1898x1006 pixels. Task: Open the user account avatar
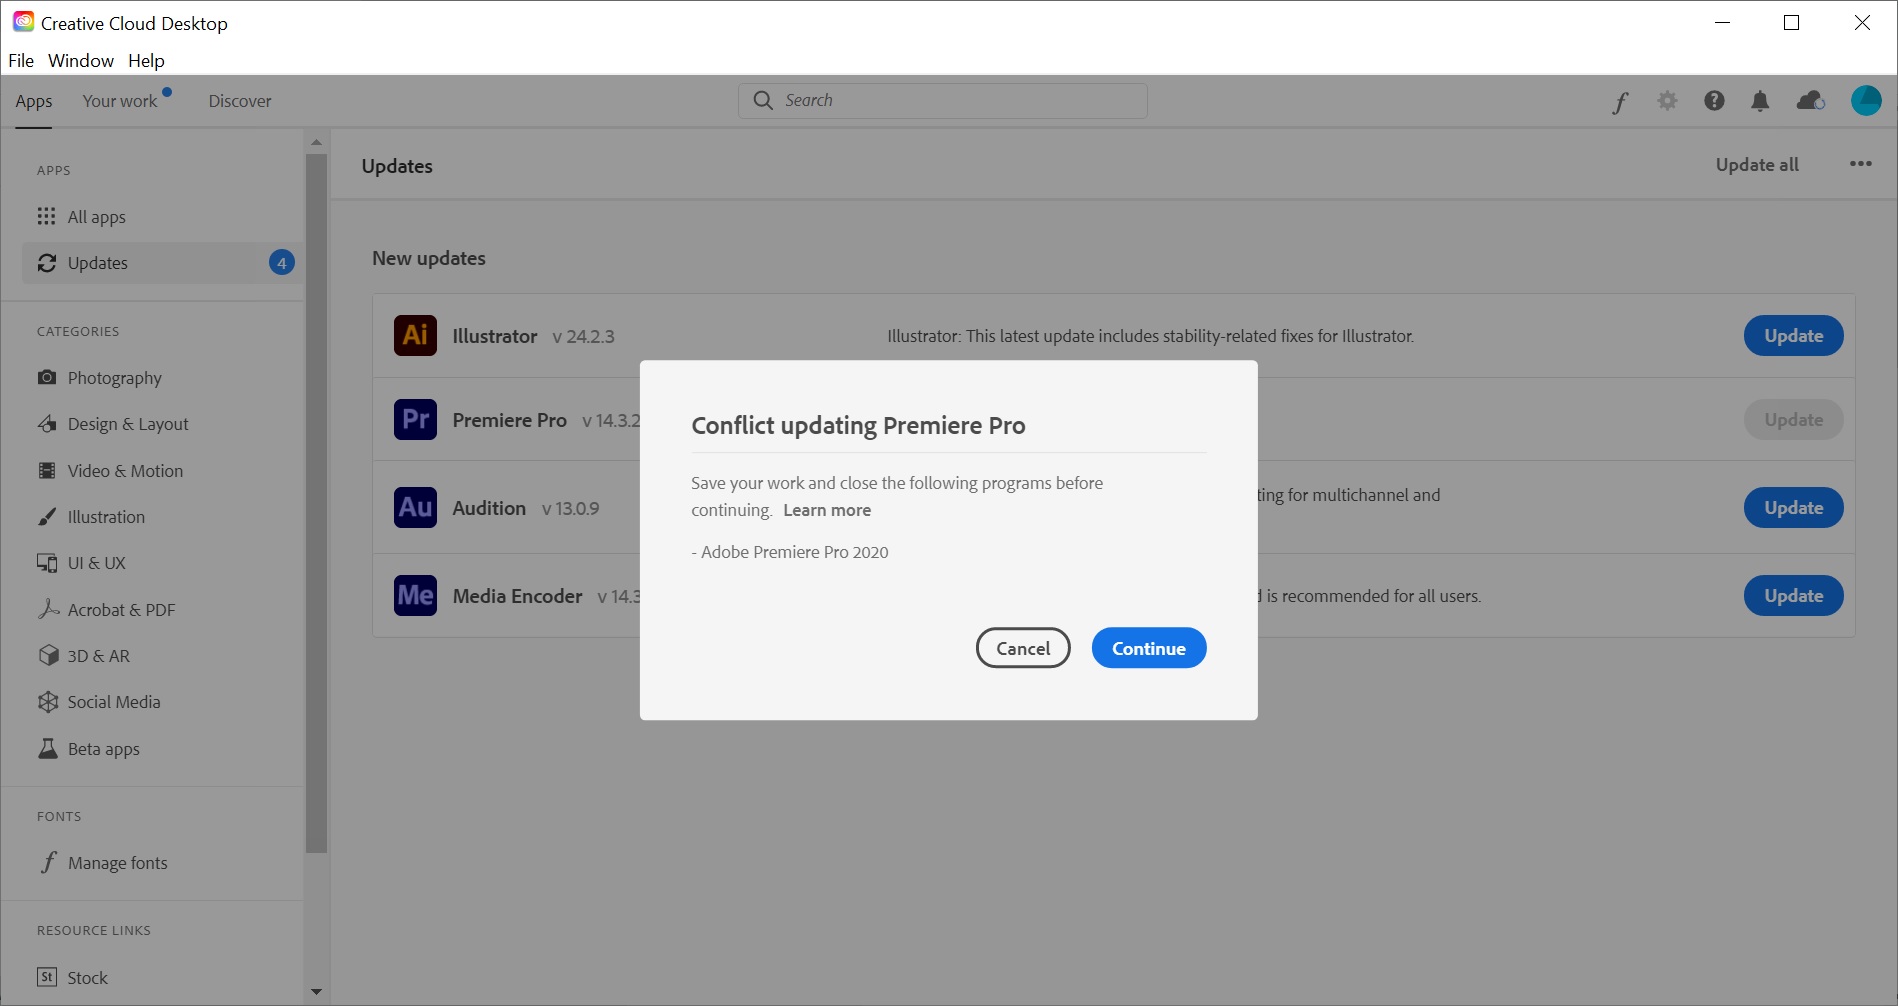coord(1866,100)
